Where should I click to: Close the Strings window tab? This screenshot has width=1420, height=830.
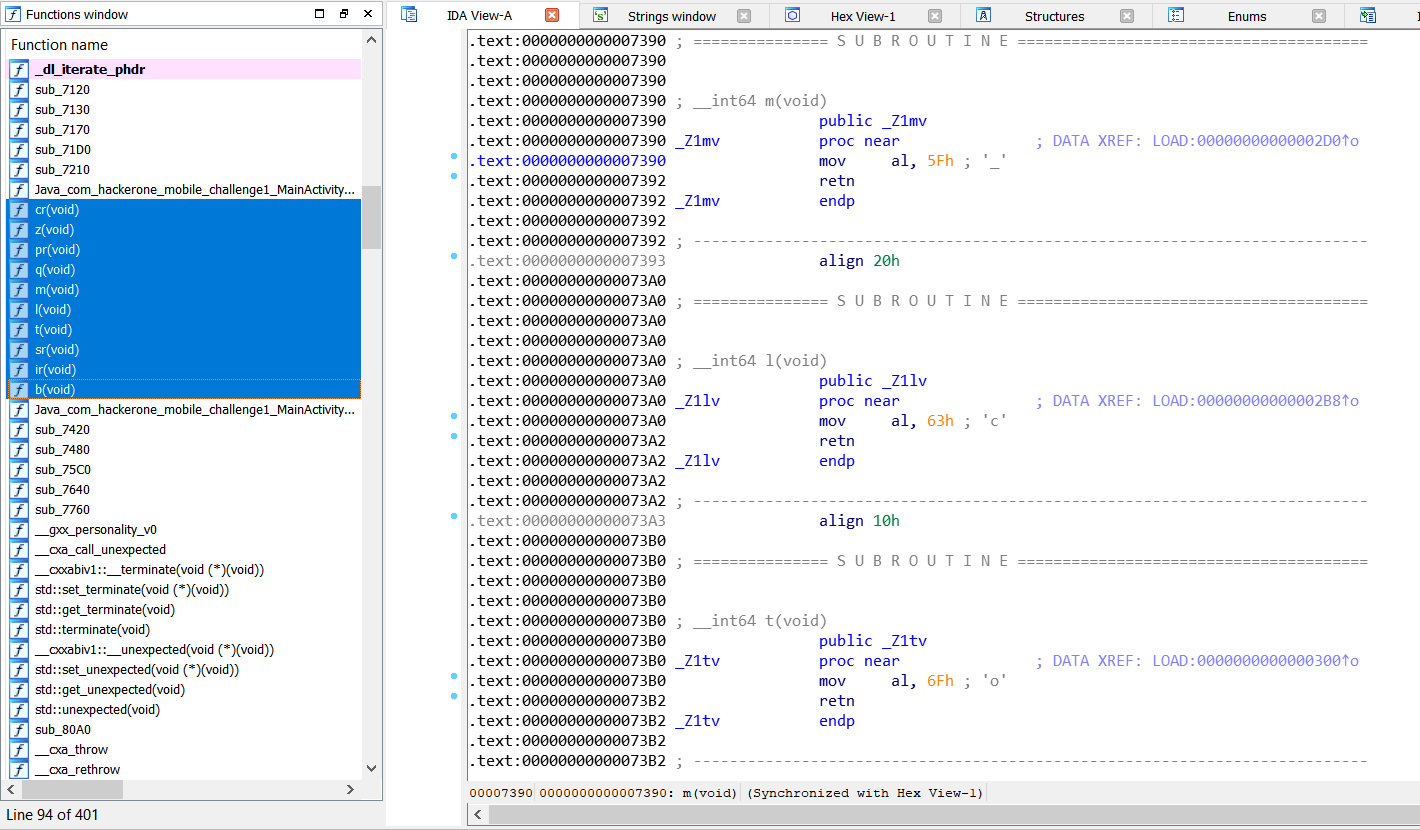(743, 16)
